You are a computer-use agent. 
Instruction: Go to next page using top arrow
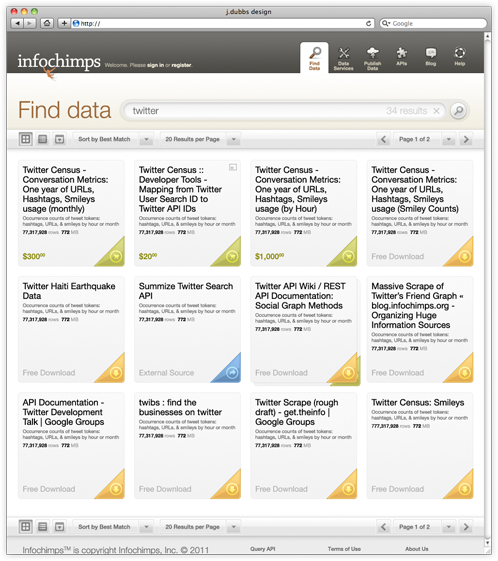466,139
